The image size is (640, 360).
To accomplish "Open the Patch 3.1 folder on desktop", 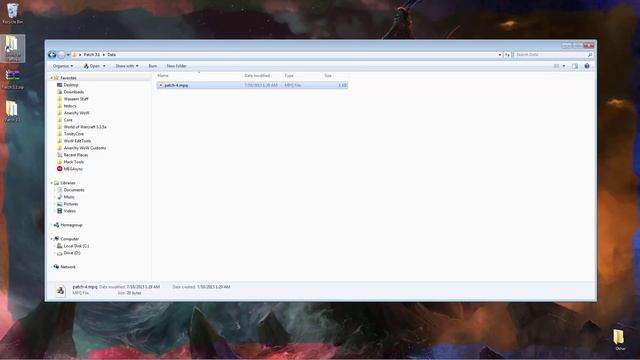I will point(12,111).
